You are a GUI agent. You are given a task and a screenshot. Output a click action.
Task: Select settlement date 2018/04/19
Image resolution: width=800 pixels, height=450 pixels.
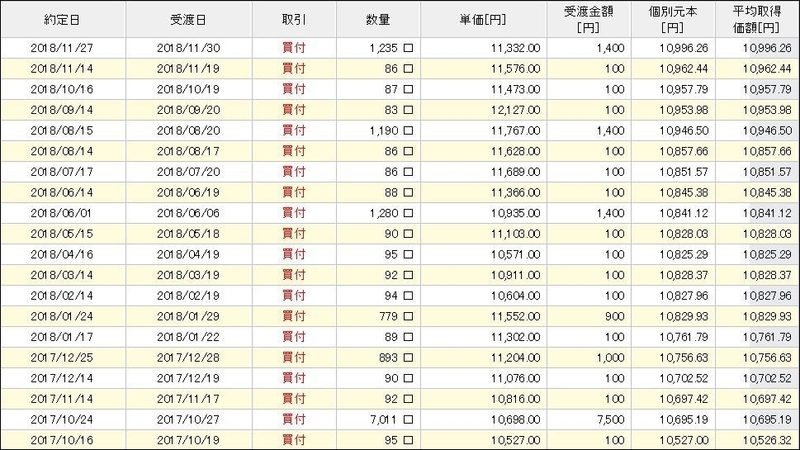click(x=188, y=255)
